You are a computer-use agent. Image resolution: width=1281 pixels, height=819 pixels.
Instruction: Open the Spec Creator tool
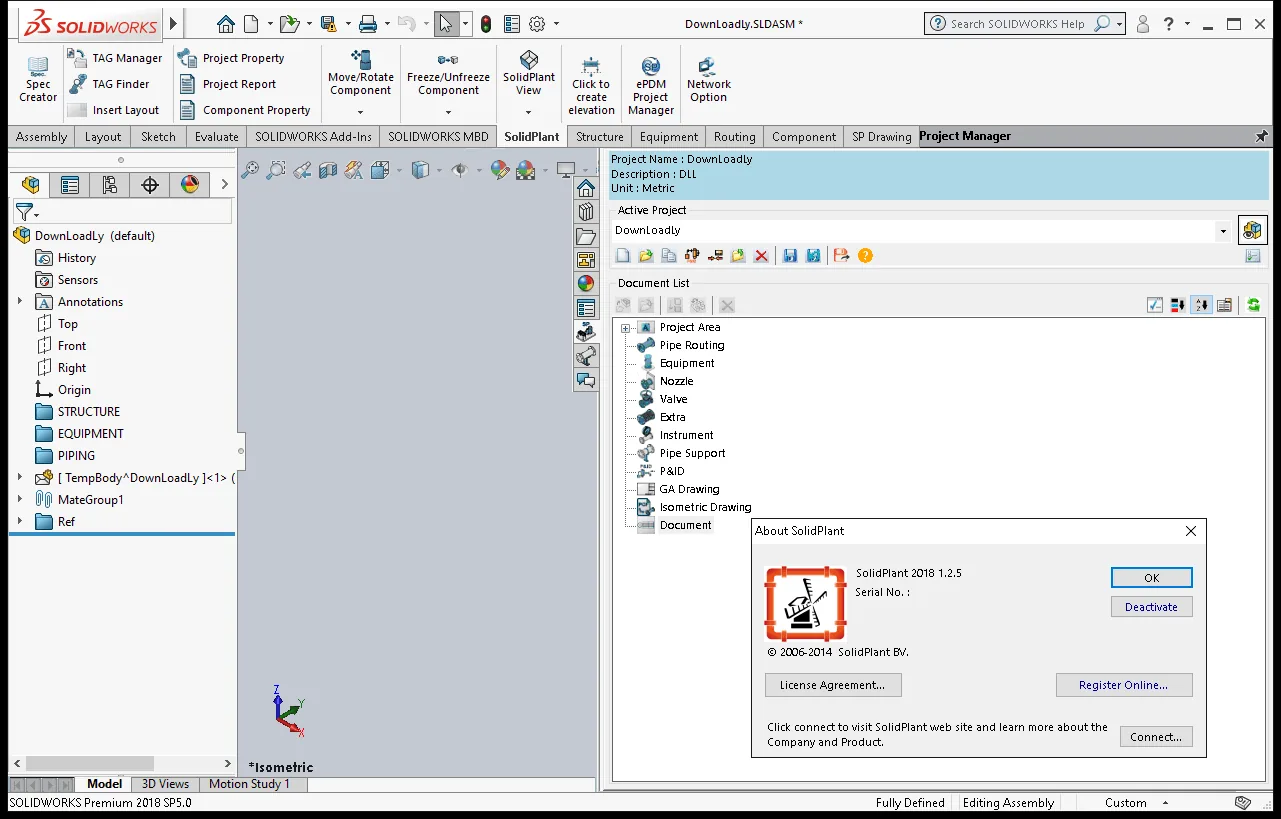click(38, 78)
